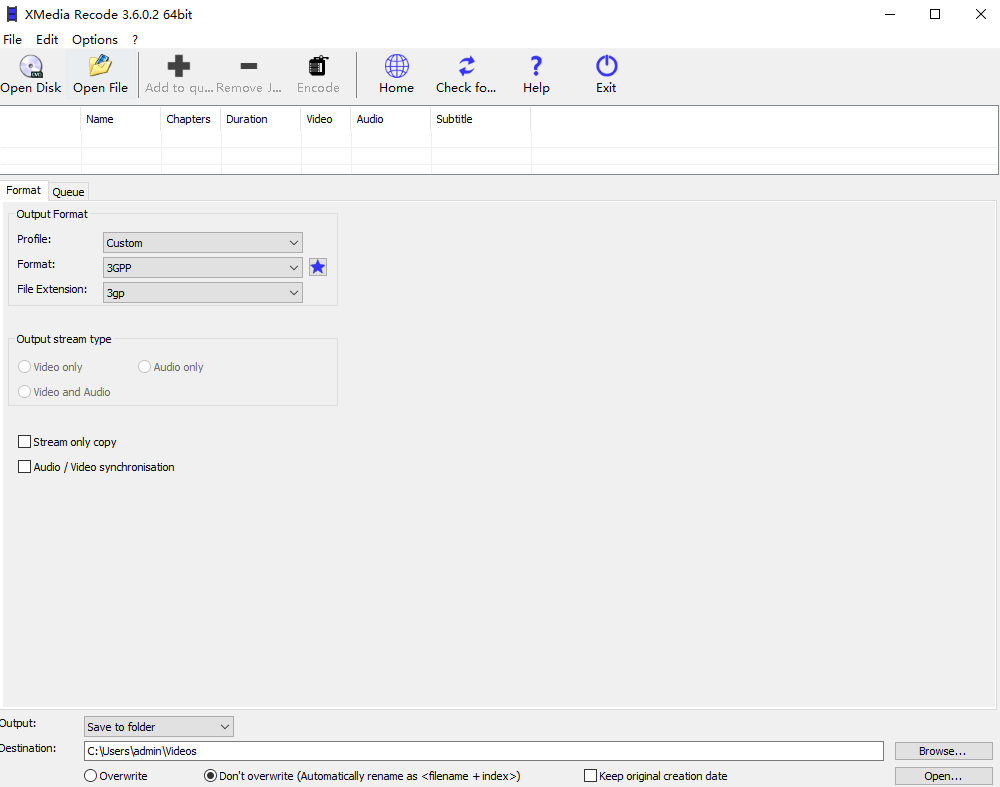This screenshot has width=1000, height=787.
Task: Open the Options menu
Action: [94, 39]
